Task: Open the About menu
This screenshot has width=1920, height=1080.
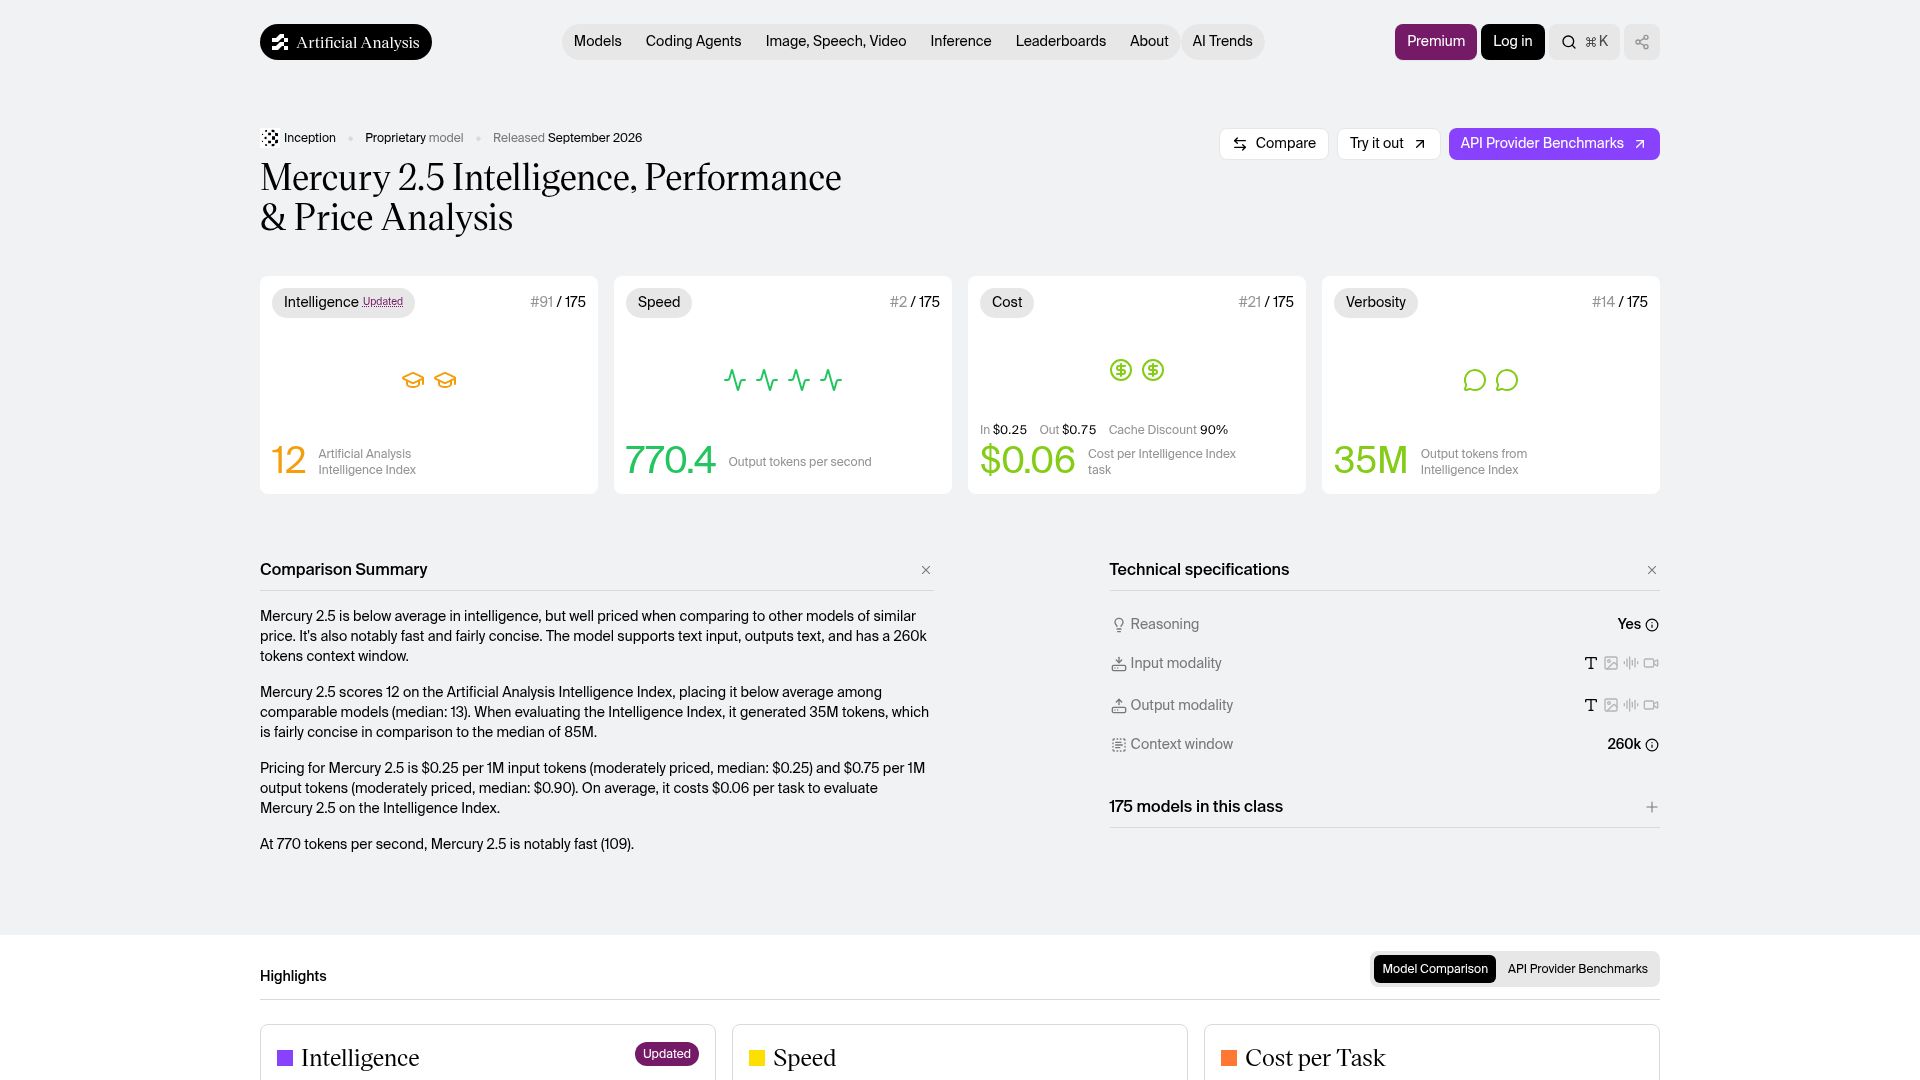Action: (x=1149, y=42)
